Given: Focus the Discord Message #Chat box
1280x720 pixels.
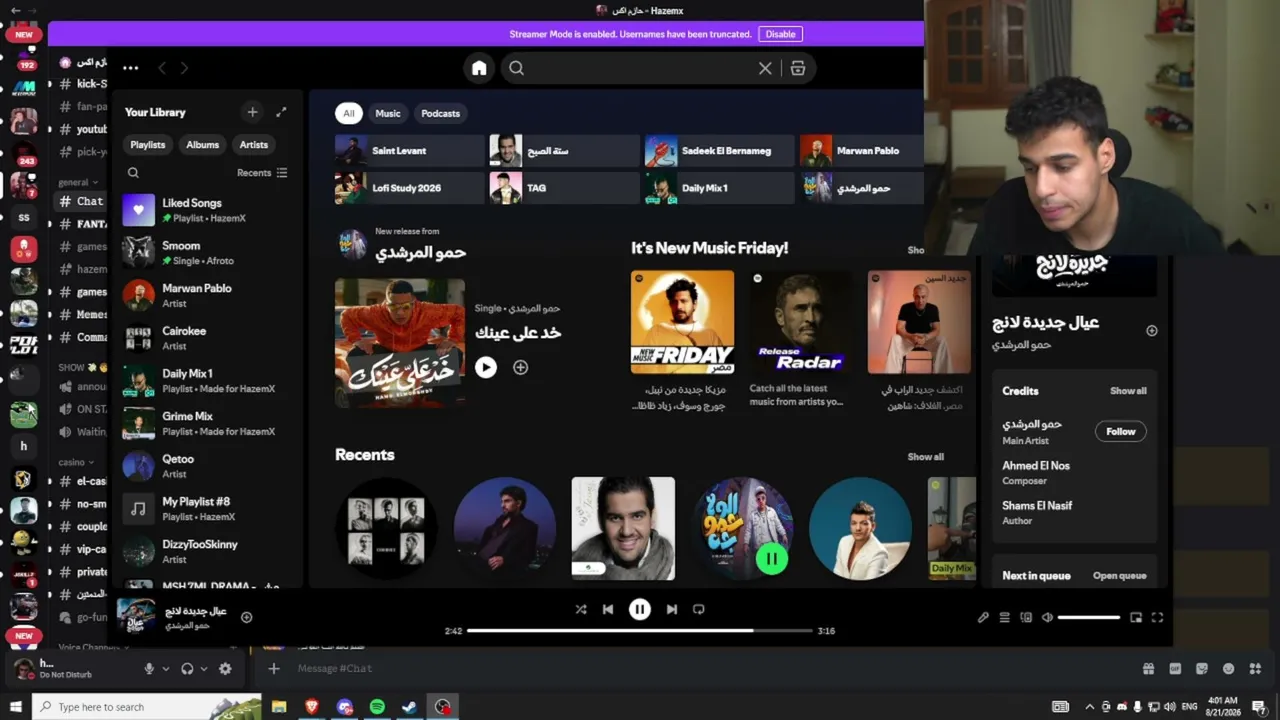Looking at the screenshot, I should (x=700, y=668).
